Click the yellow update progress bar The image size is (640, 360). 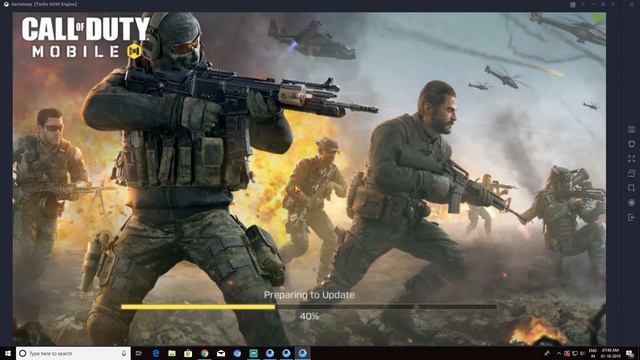198,307
